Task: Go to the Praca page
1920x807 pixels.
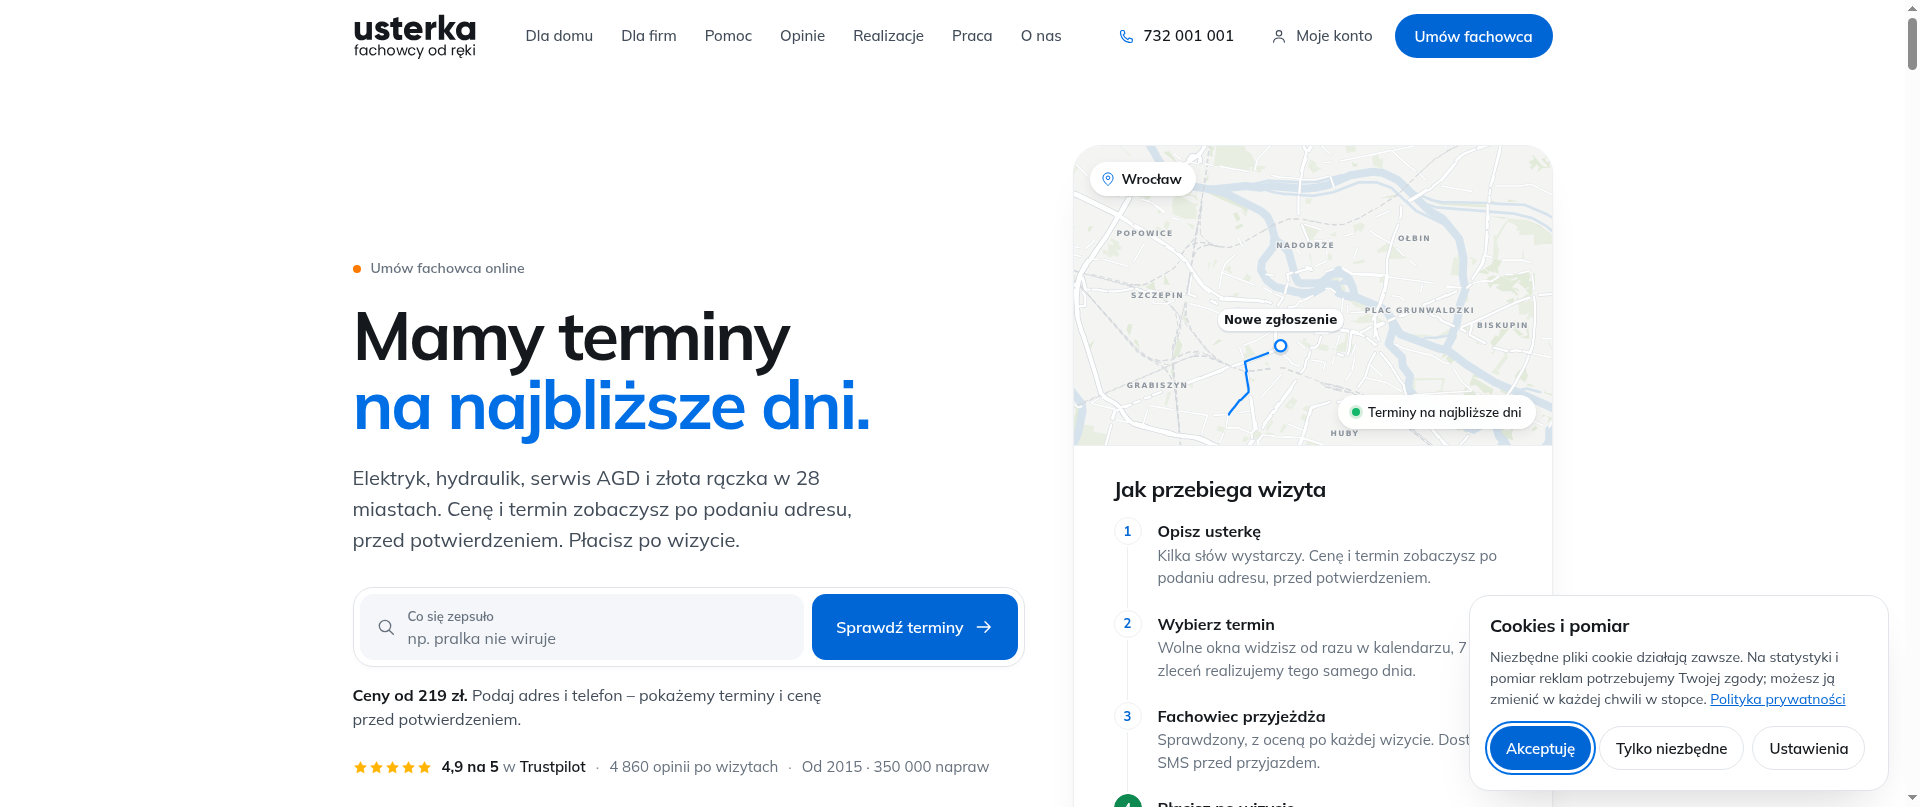Action: tap(972, 36)
